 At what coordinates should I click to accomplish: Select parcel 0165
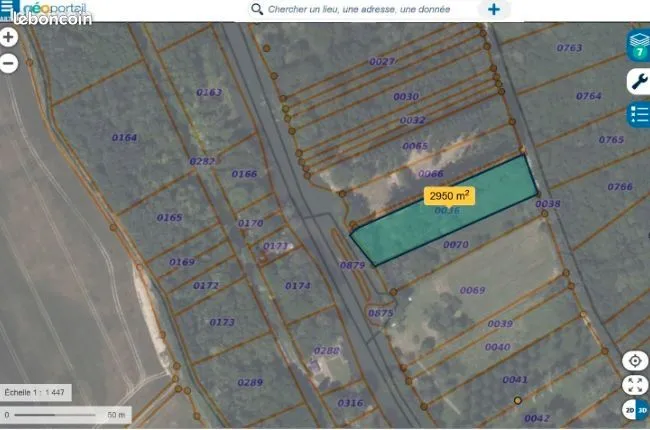point(170,217)
